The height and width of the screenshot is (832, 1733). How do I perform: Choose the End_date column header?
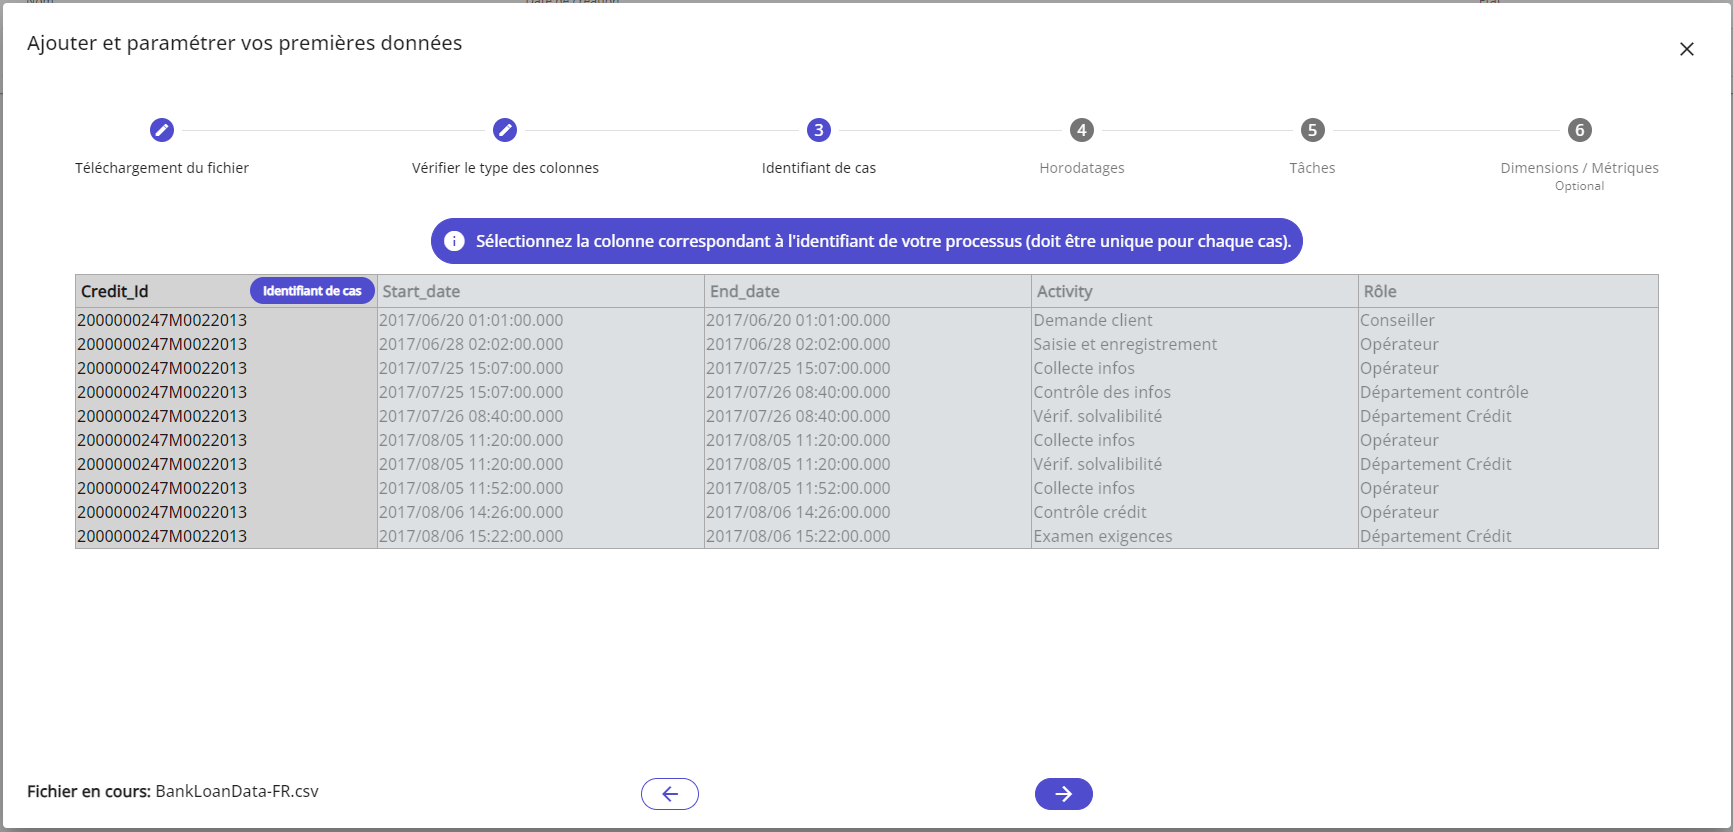[745, 291]
